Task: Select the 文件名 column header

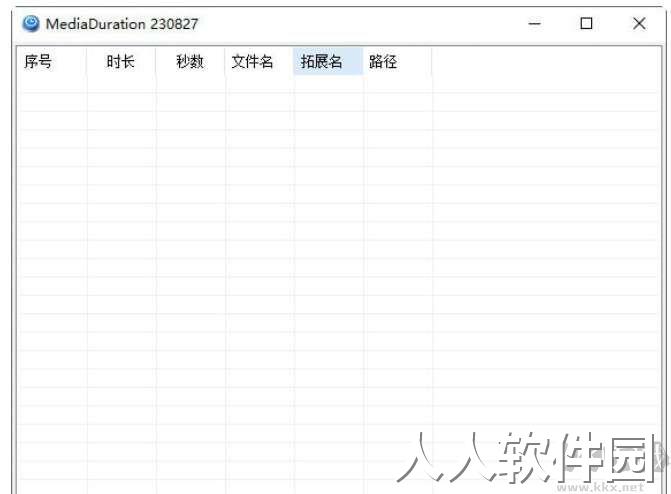Action: (x=259, y=61)
